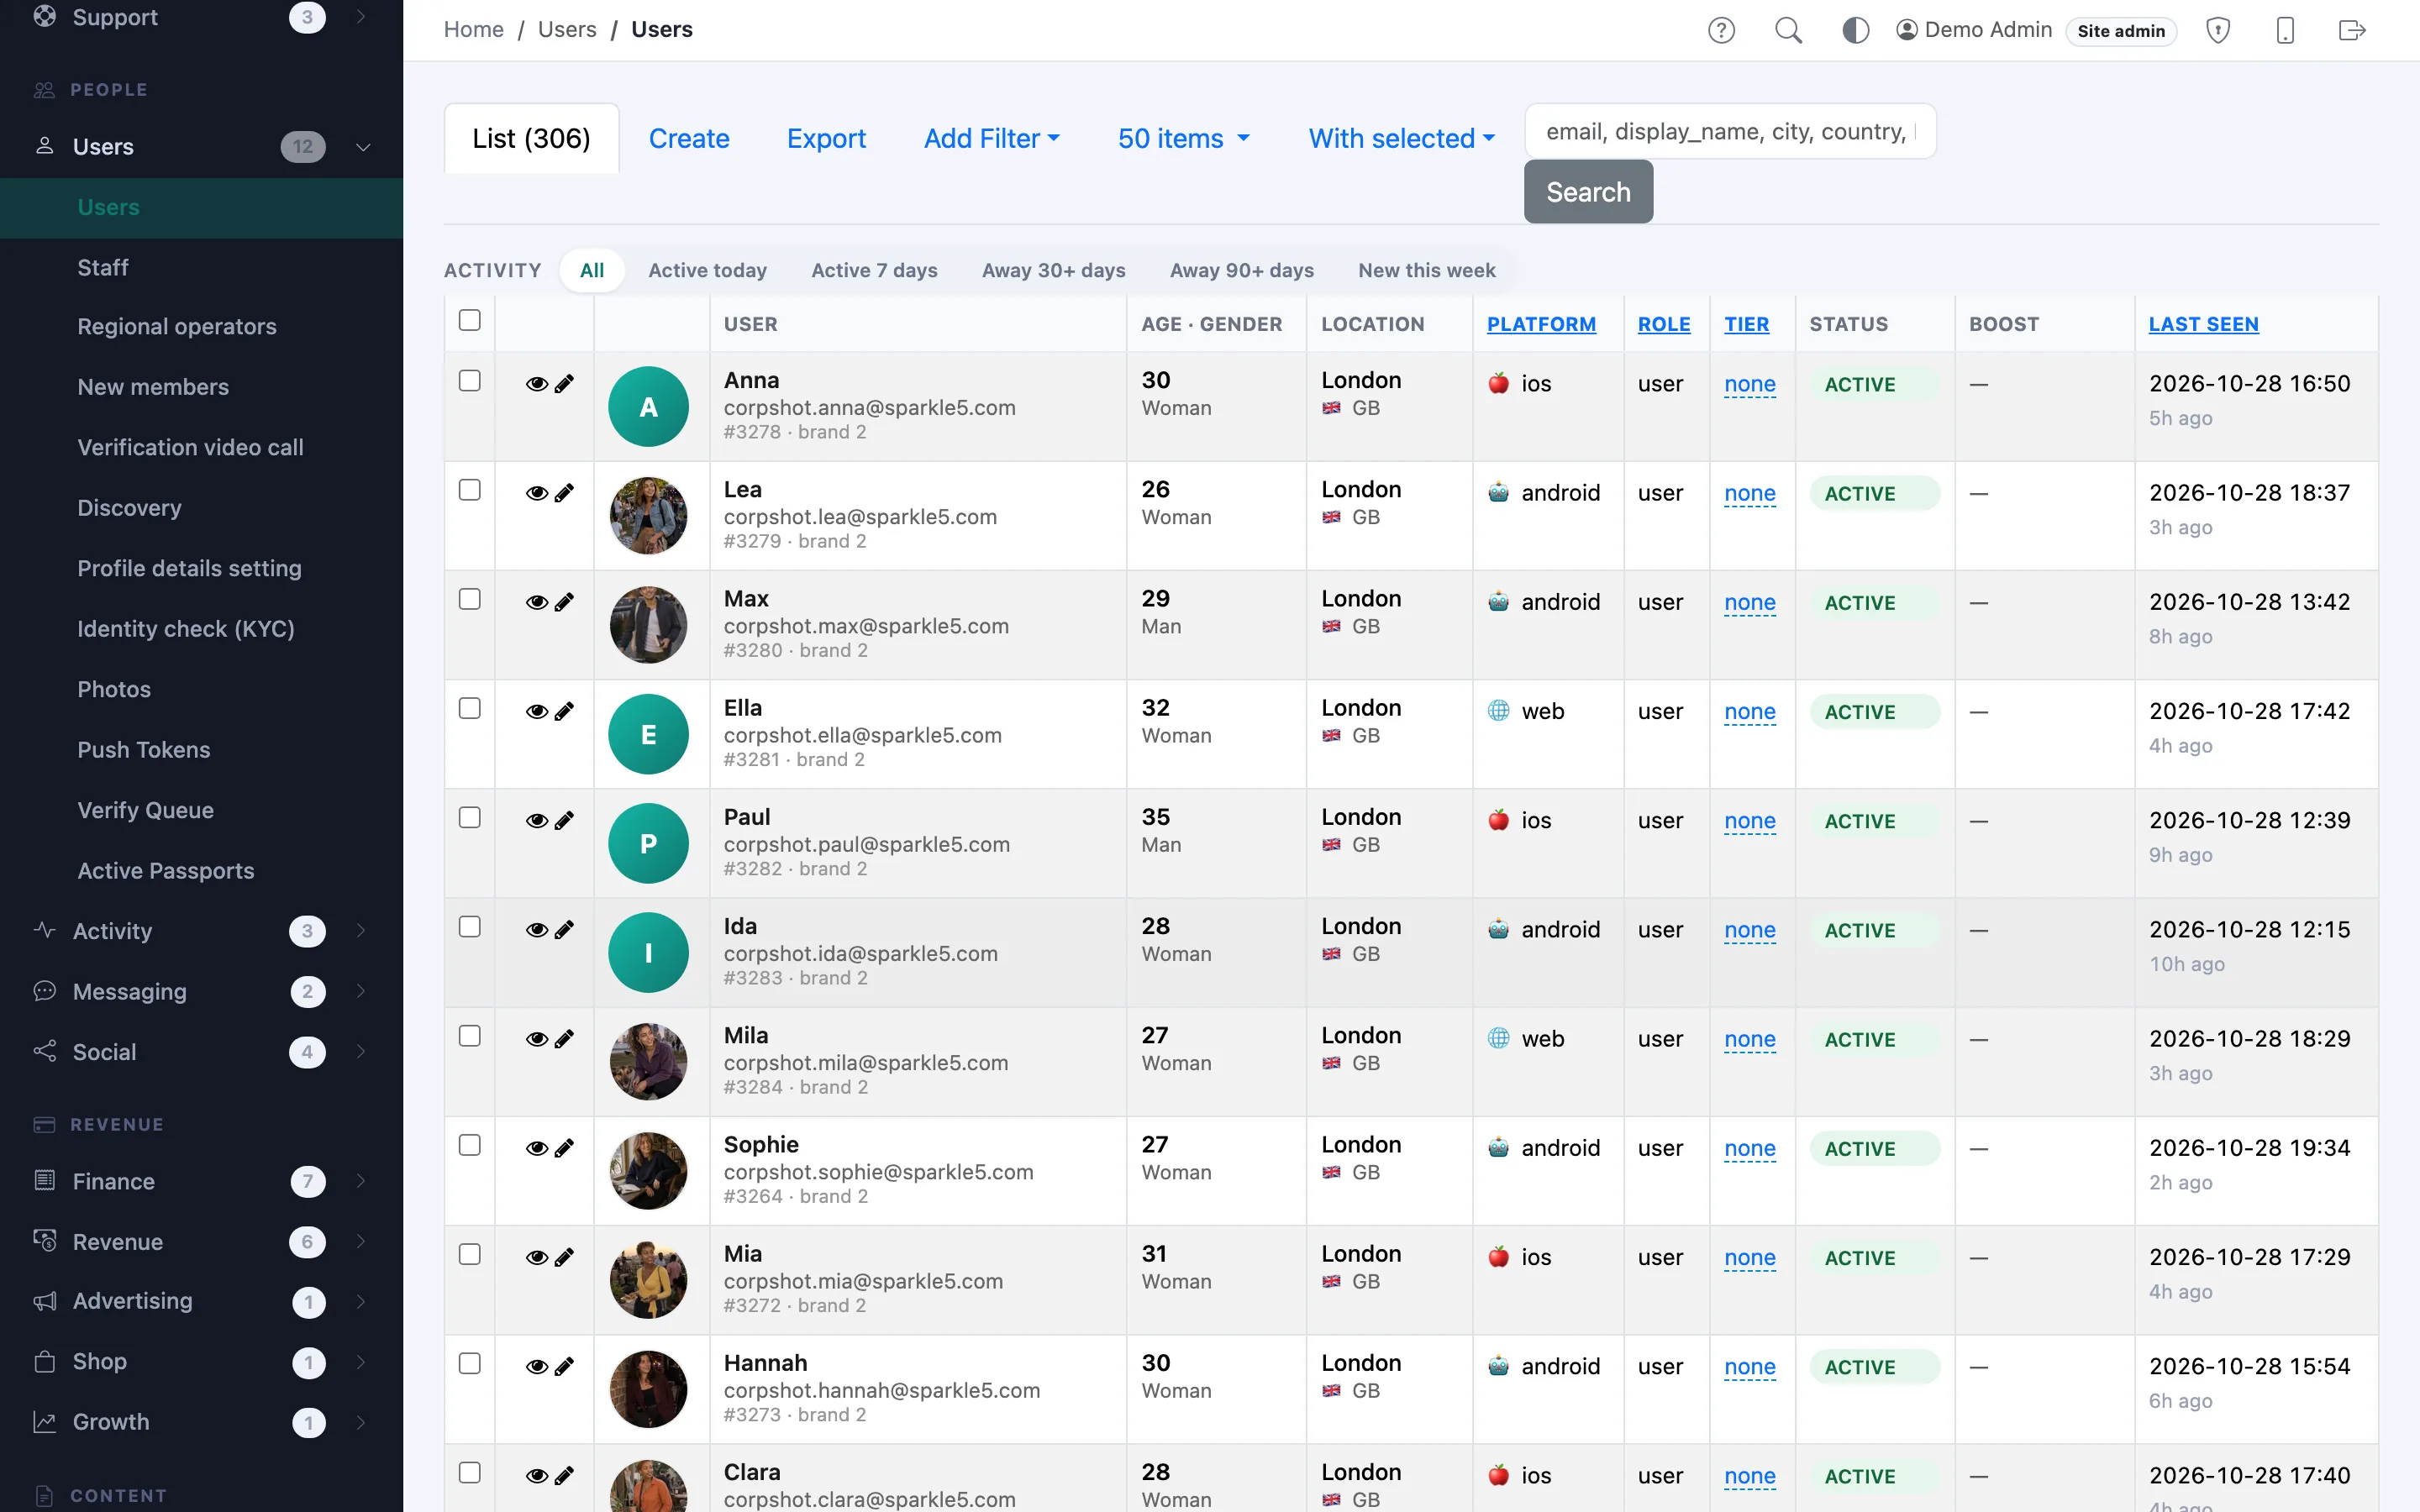The width and height of the screenshot is (2420, 1512).
Task: Check the row checkbox for Anna
Action: (469, 381)
